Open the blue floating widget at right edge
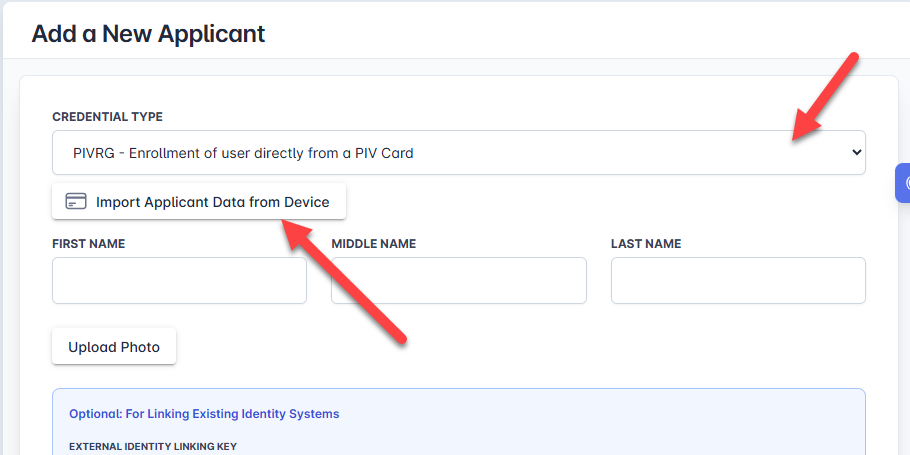 (x=903, y=184)
